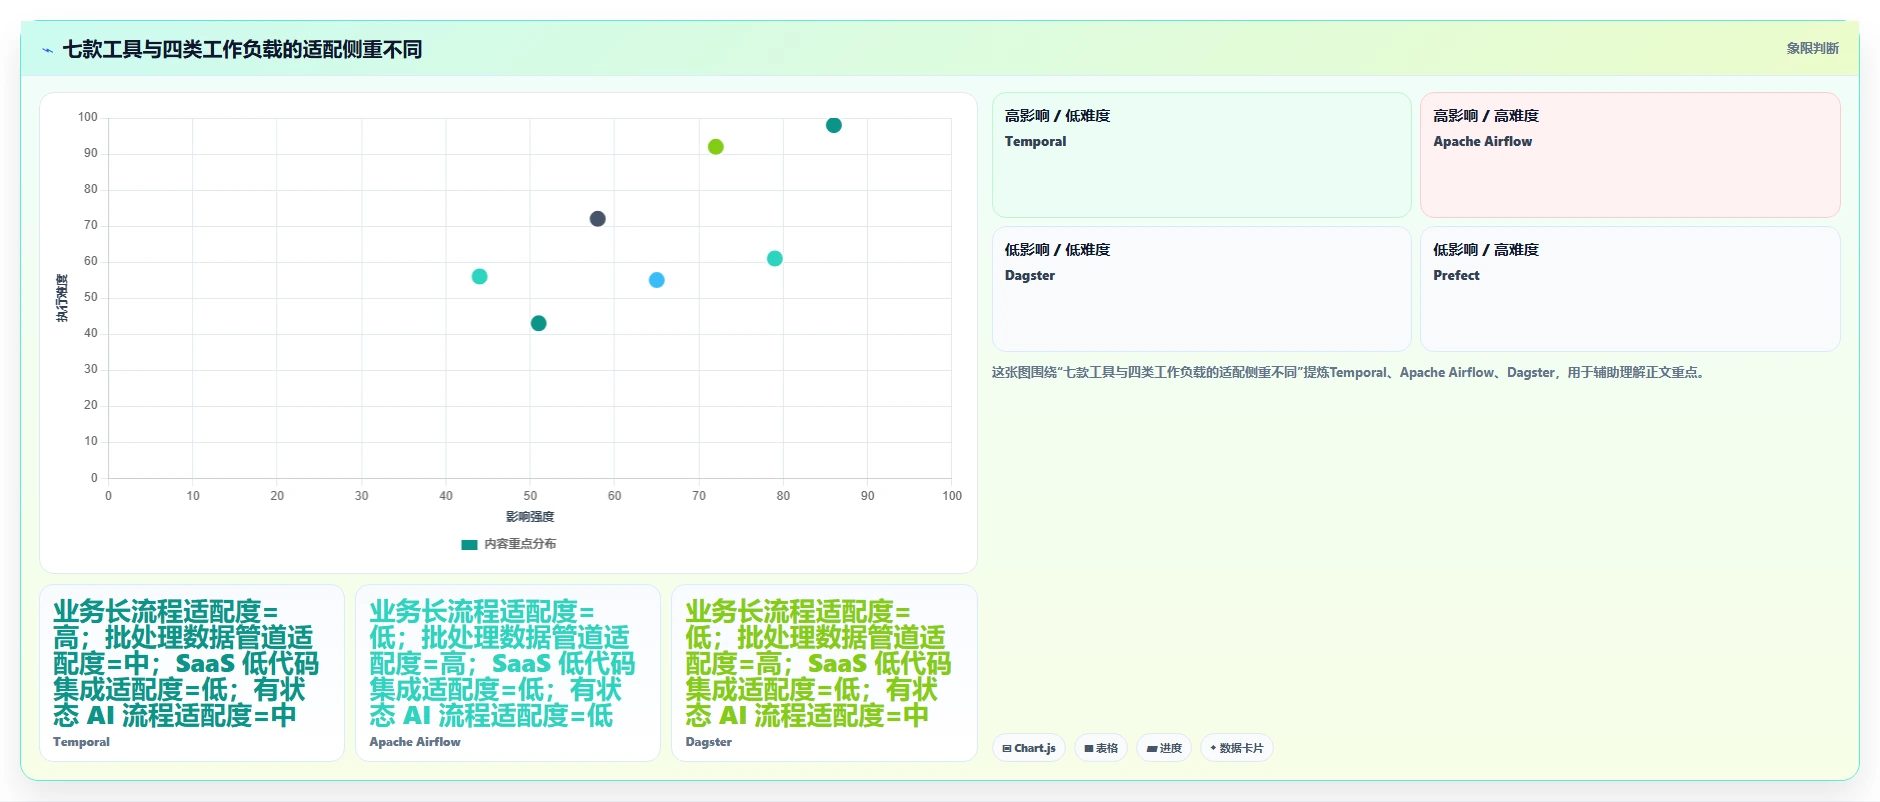The width and height of the screenshot is (1880, 802).
Task: Click the Chart.js tag
Action: pos(1029,748)
